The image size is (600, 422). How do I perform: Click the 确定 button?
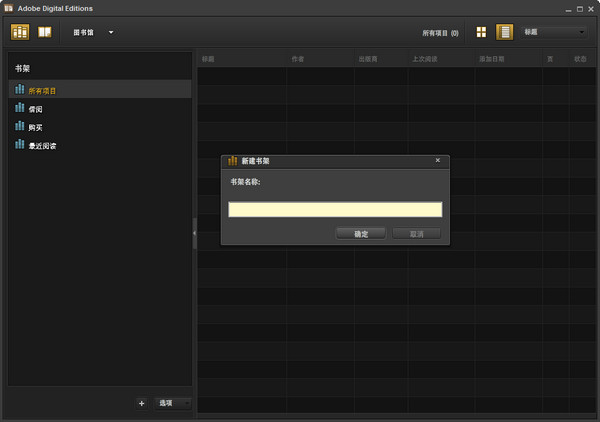click(x=361, y=233)
